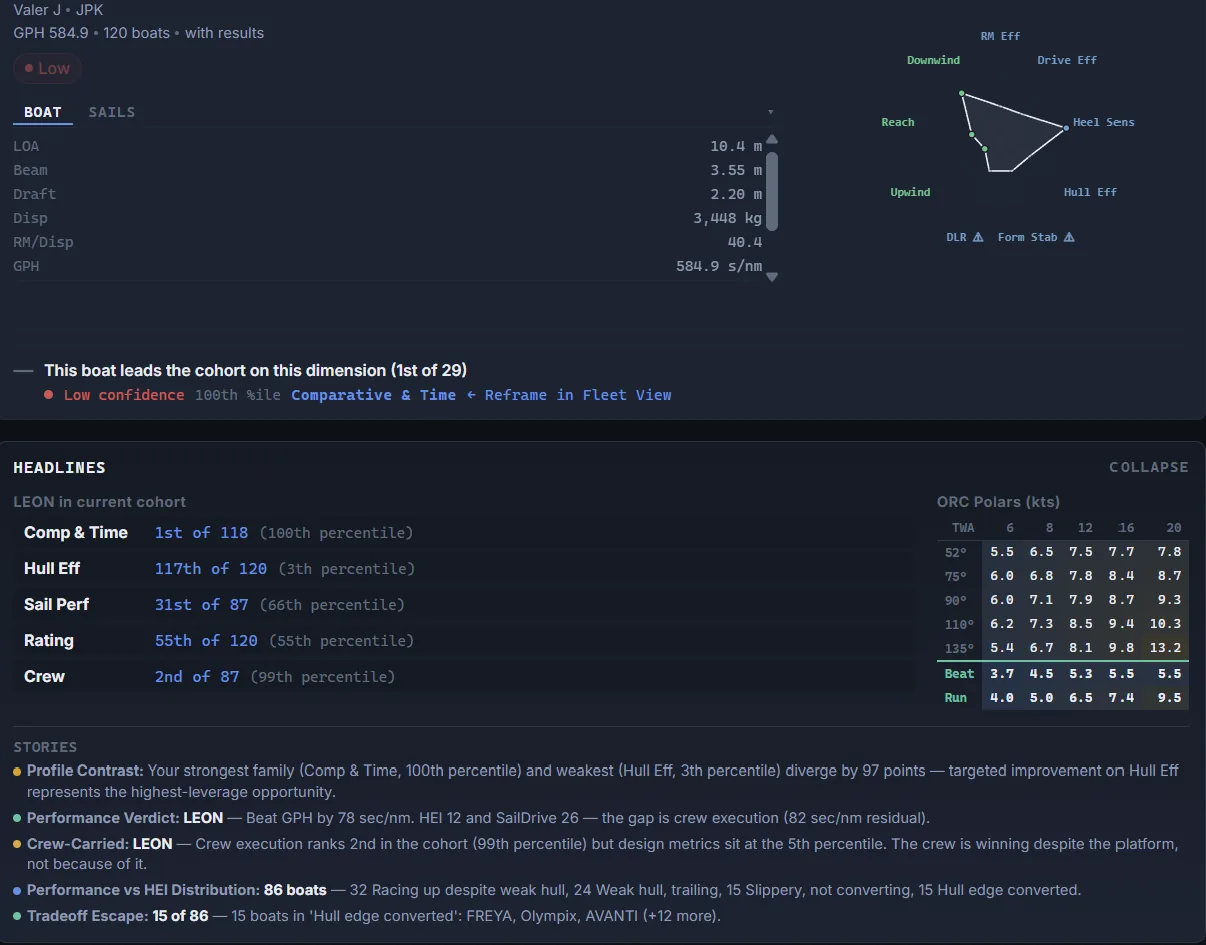This screenshot has height=945, width=1206.
Task: Click the ORC Polars (kts) heading
Action: (998, 502)
